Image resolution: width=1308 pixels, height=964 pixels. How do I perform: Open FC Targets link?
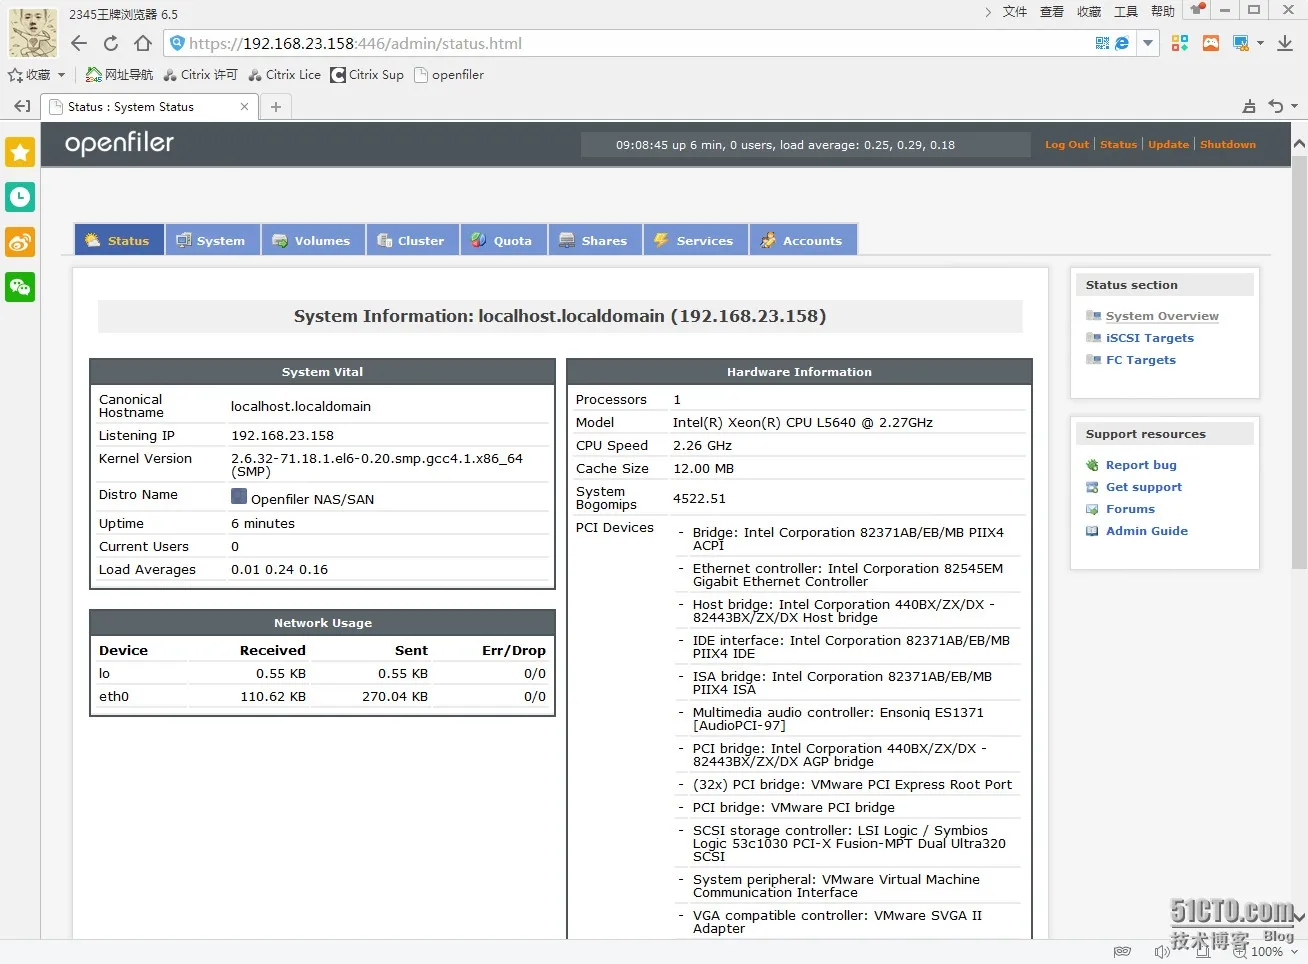point(1141,360)
